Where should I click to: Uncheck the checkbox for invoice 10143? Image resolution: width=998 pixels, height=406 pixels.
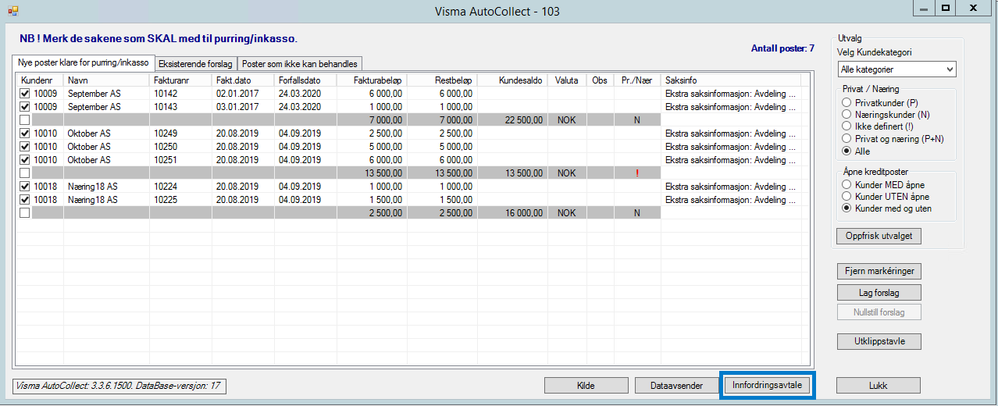coord(25,107)
